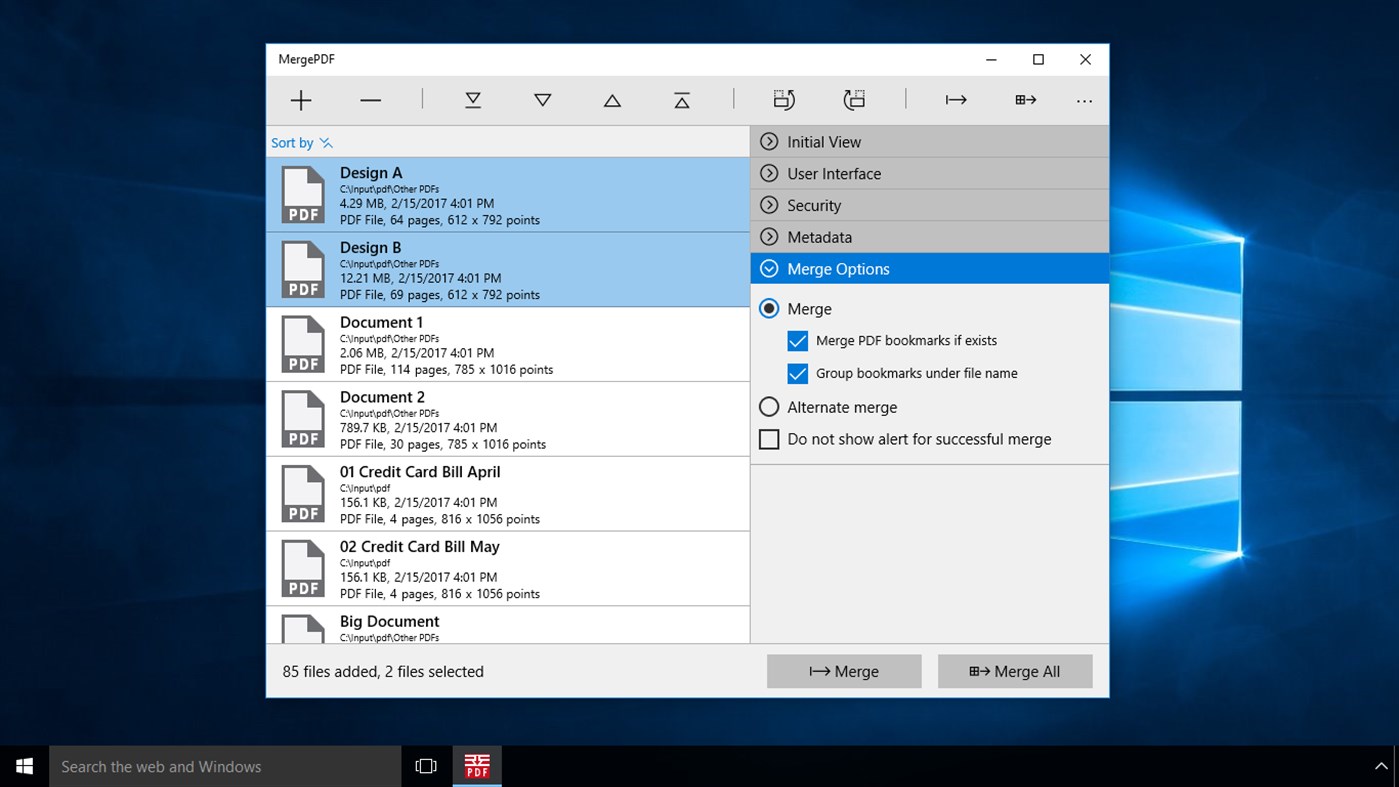Open the Sort by dropdown
Screen dimensions: 1399x787
pyautogui.click(x=301, y=142)
